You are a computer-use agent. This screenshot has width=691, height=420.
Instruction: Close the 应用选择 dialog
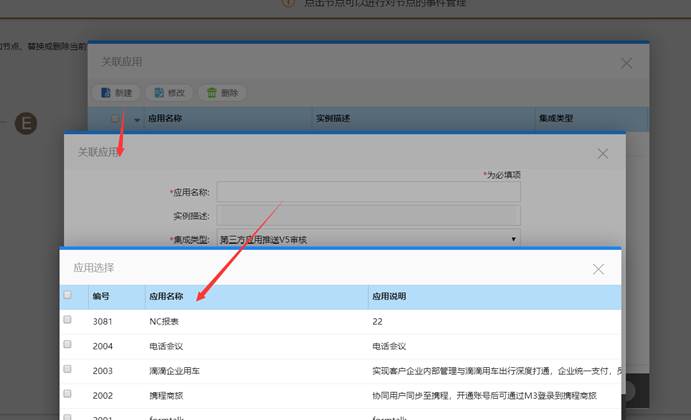tap(598, 269)
